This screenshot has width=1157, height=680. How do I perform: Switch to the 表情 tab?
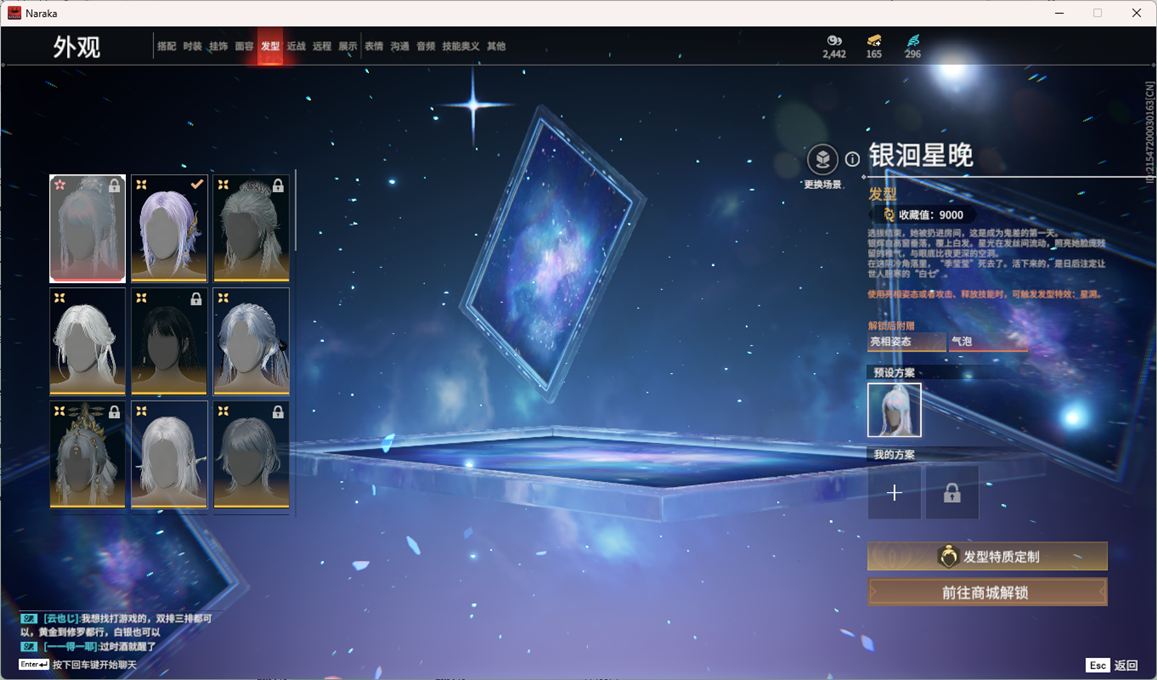point(374,46)
